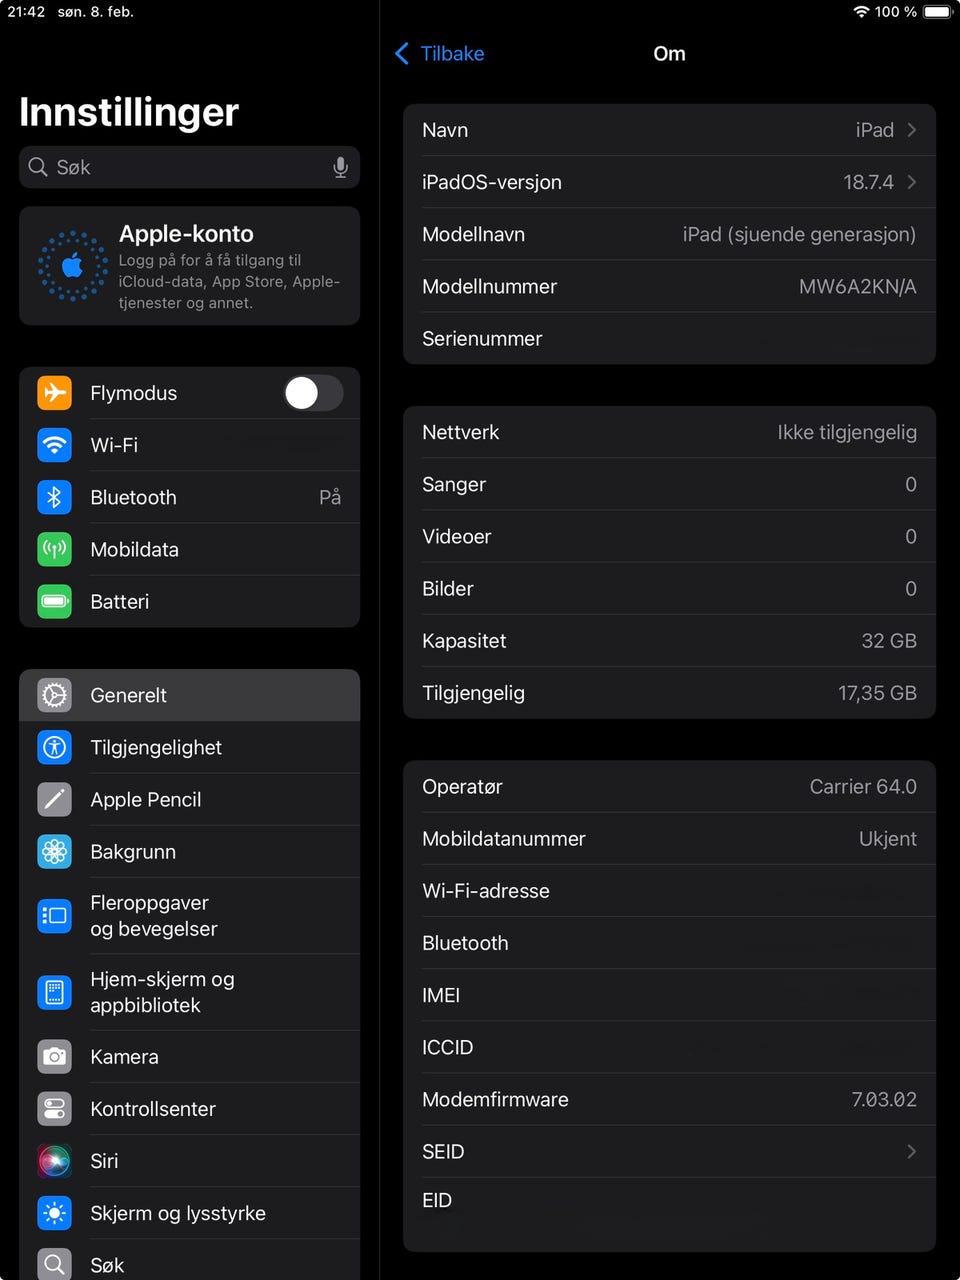Screen dimensions: 960x1280
Task: Open Tilgjengelighet settings section
Action: click(x=189, y=747)
